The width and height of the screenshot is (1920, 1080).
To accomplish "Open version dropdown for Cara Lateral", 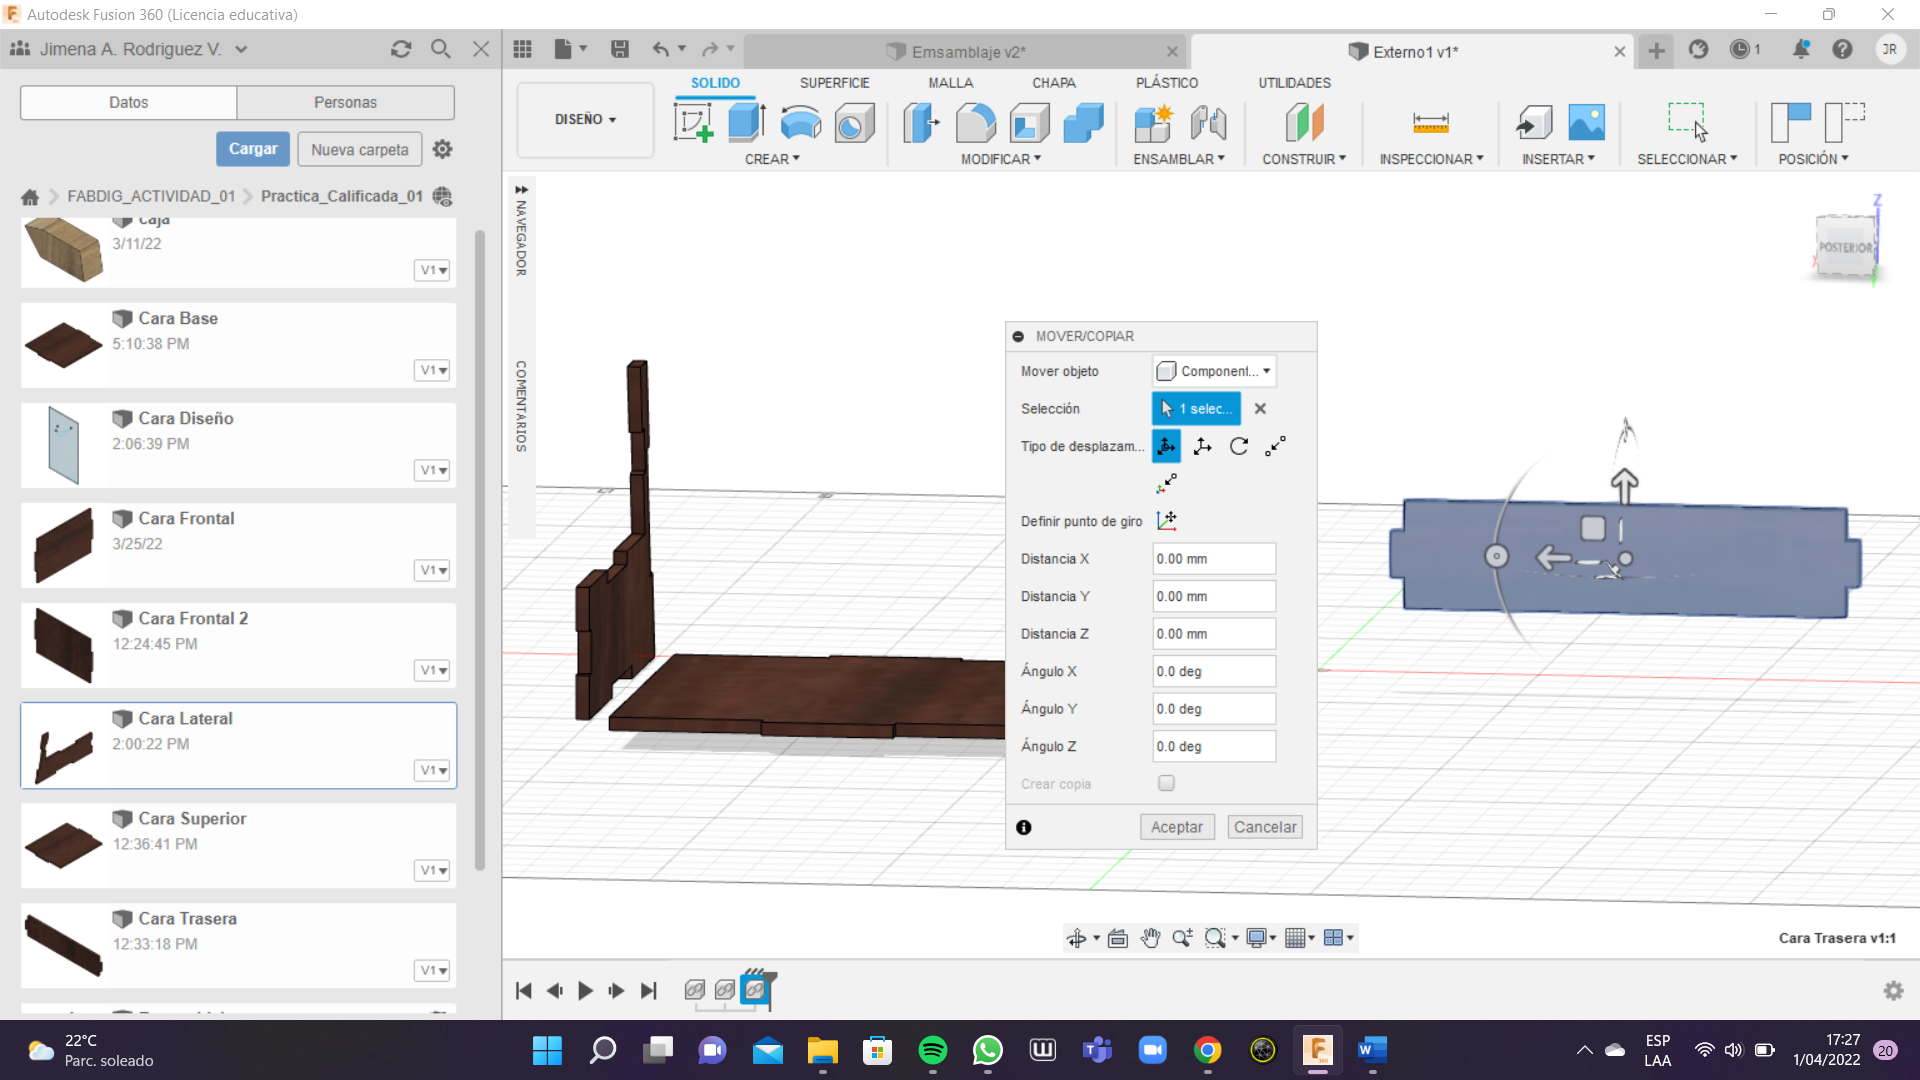I will click(433, 770).
